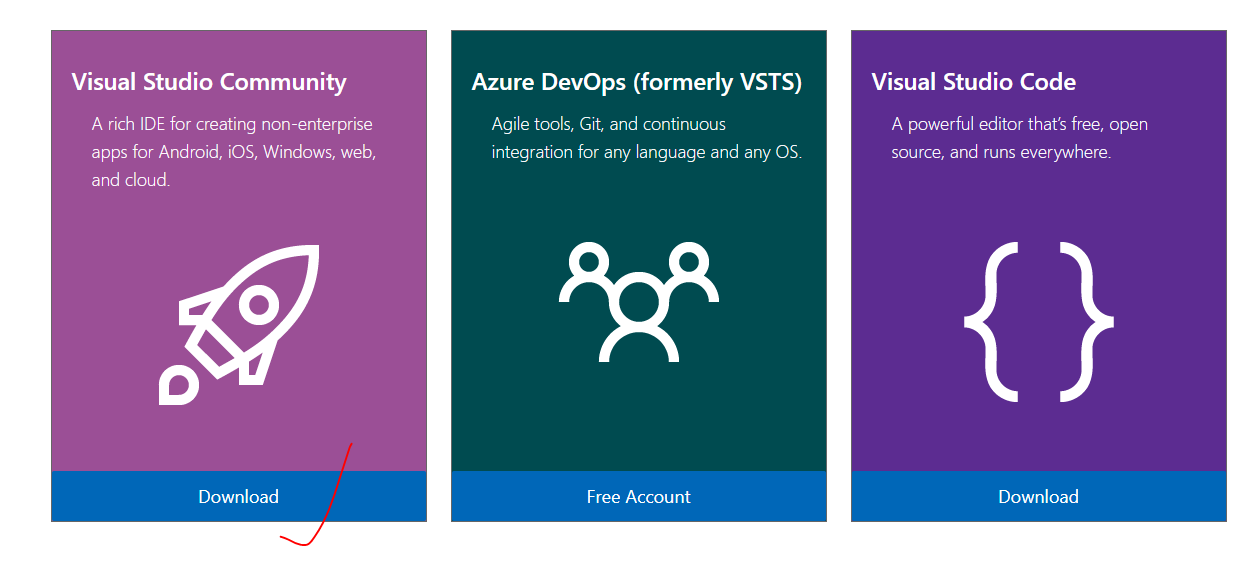Click Download button under Visual Studio Community
This screenshot has width=1245, height=569.
tap(239, 496)
